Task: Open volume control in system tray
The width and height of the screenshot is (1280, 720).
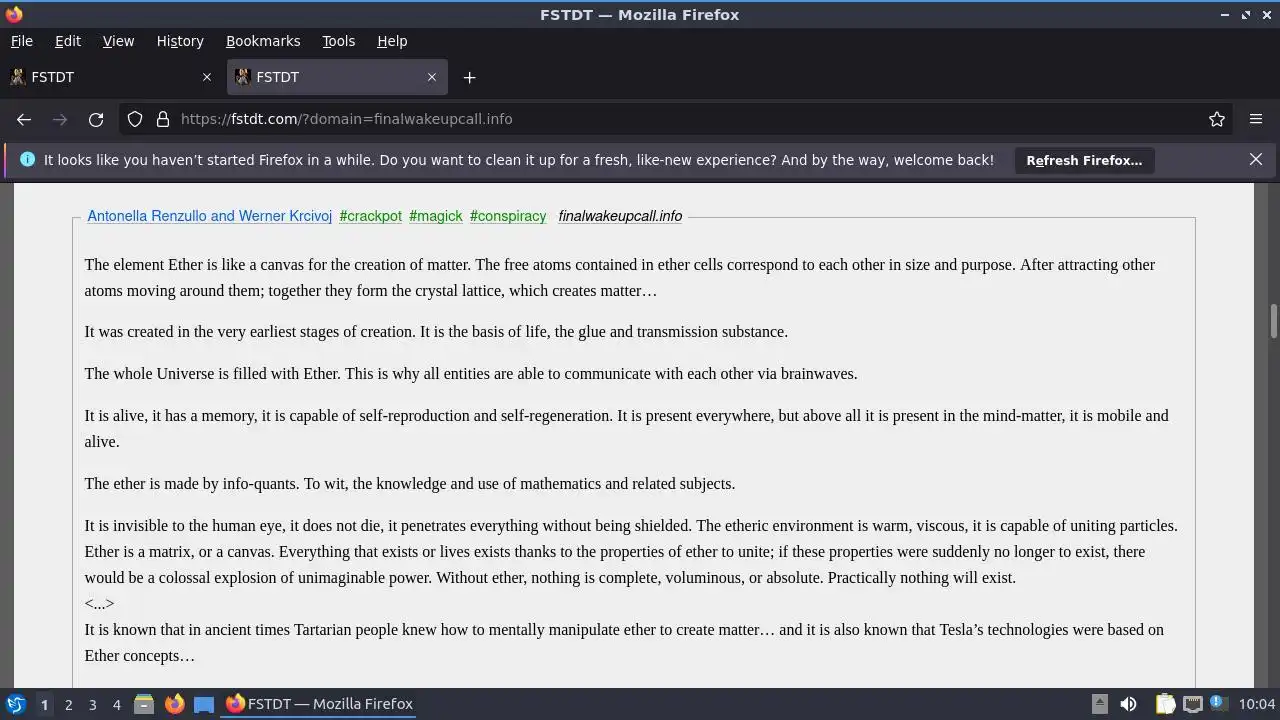Action: pyautogui.click(x=1128, y=704)
